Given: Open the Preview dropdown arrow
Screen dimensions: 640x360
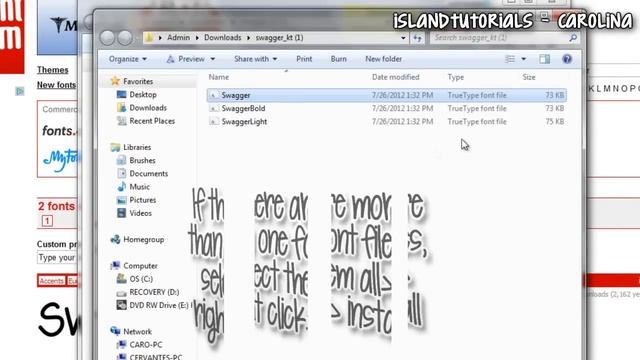Looking at the screenshot, I should pos(213,60).
